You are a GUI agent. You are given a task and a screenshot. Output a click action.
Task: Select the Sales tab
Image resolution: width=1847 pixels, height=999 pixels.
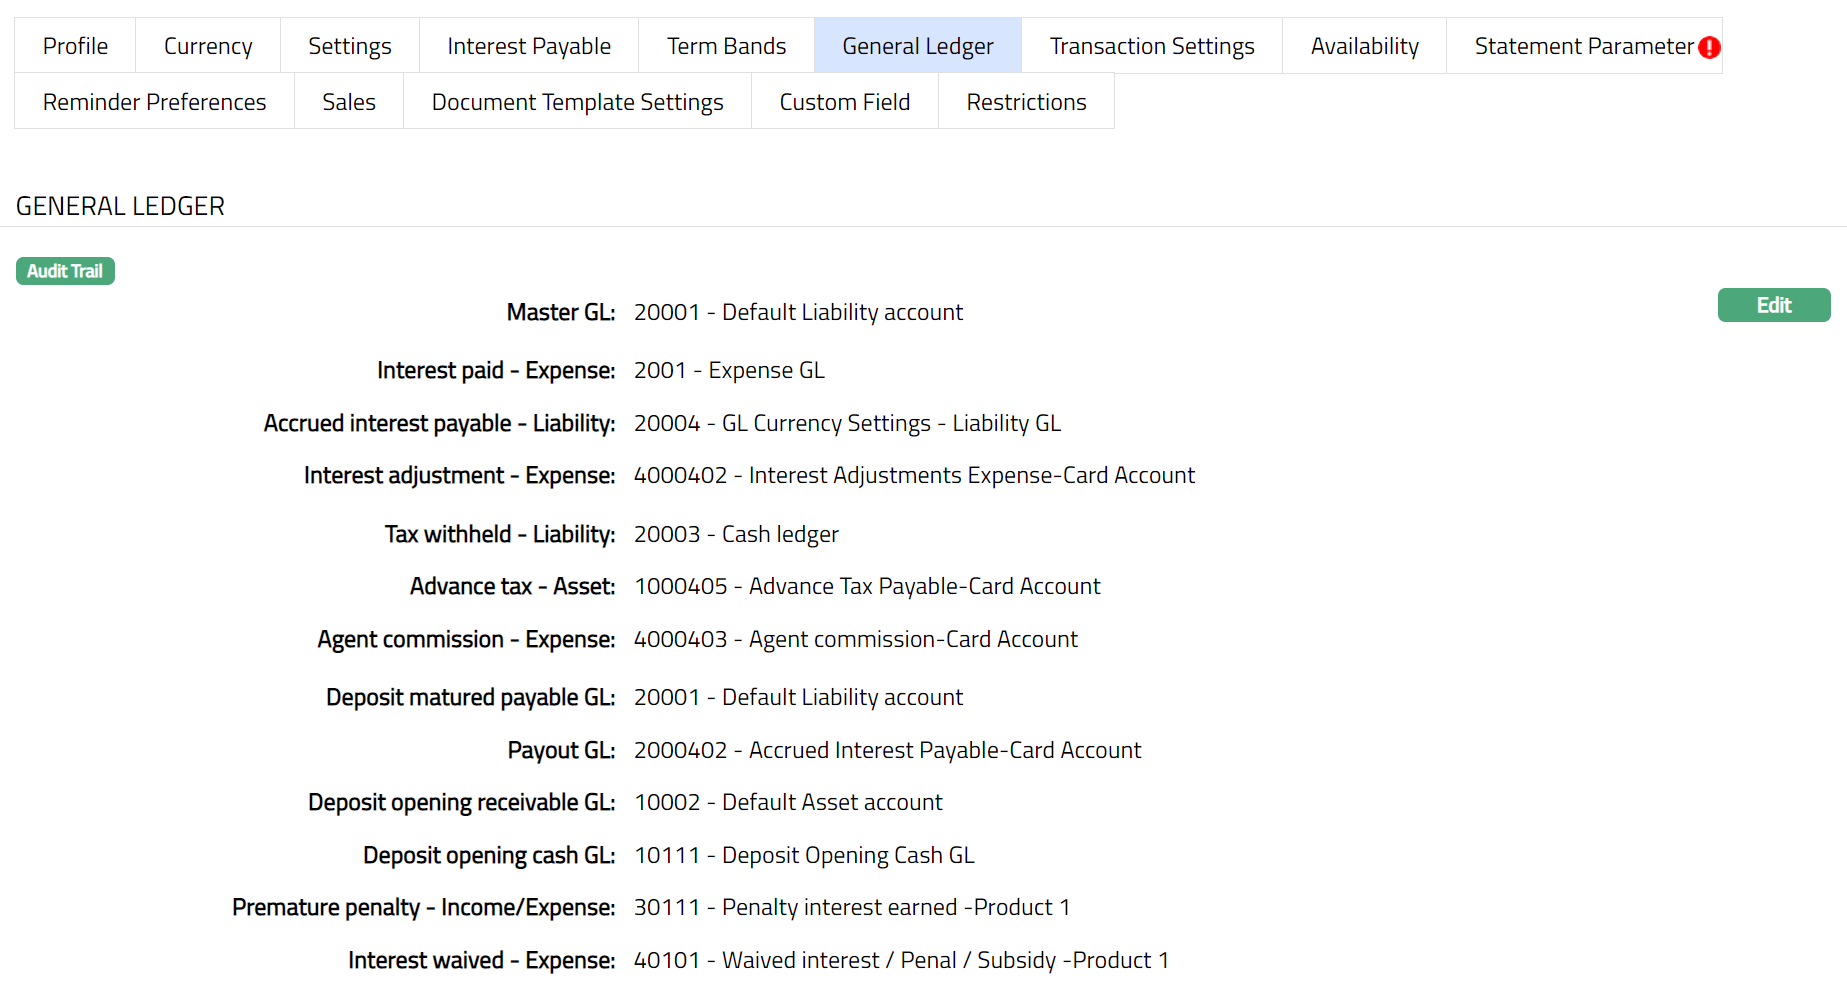[x=348, y=102]
